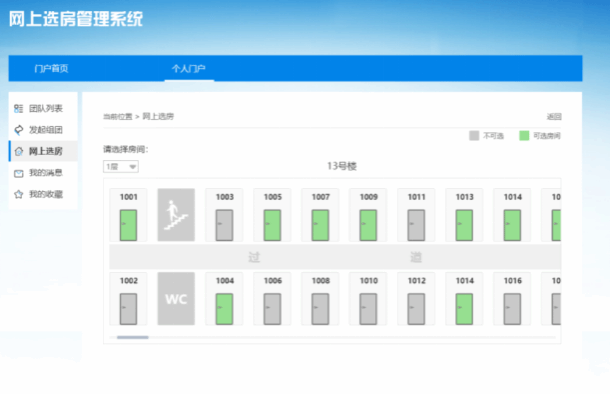Select the 网上选房 sidebar entry
Viewport: 610px width, 394px height.
(x=43, y=151)
